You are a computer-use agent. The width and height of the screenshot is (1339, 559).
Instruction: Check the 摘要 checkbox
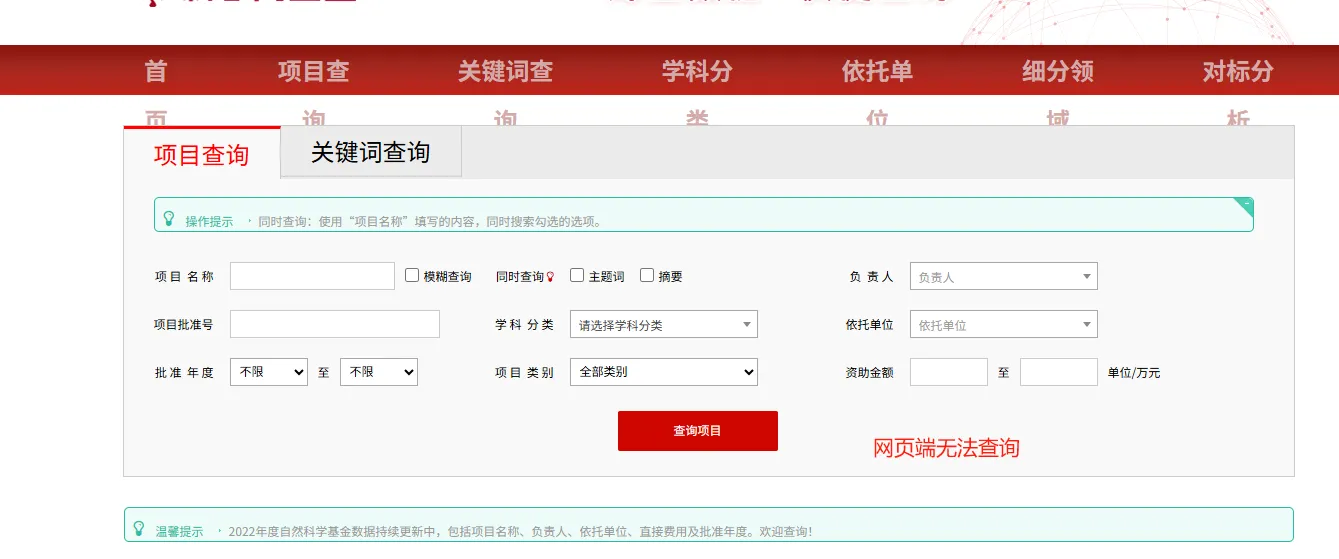click(x=647, y=275)
